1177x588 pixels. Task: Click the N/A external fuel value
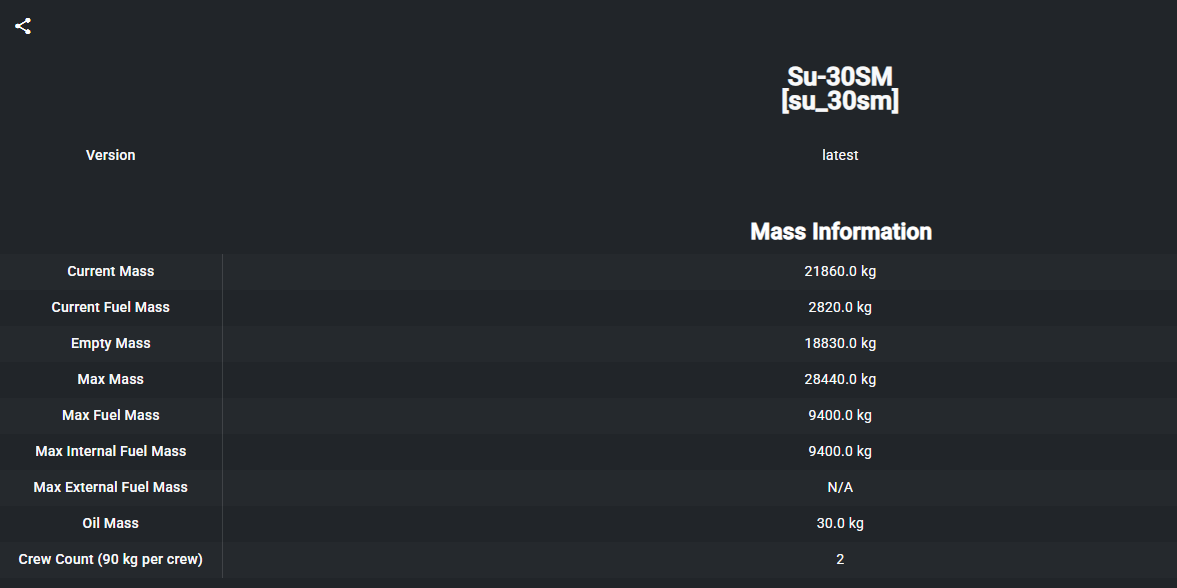(840, 487)
